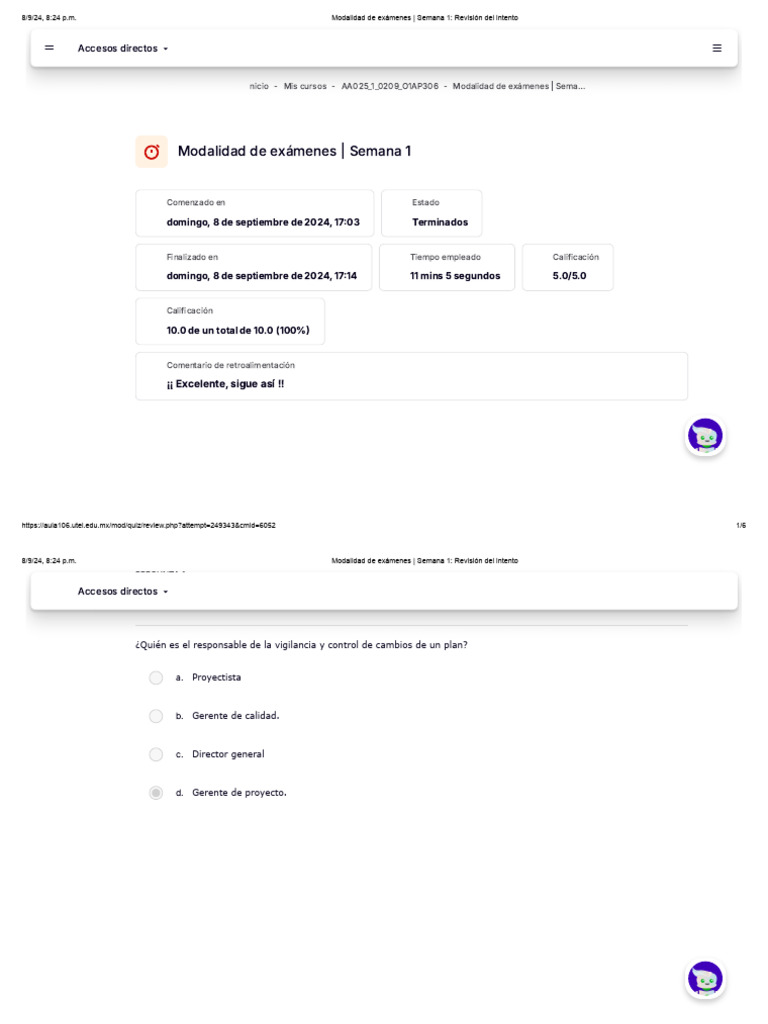Open the right-side drawer menu icon in the top navbar
Viewport: 768px width, 1024px height.
(x=717, y=48)
